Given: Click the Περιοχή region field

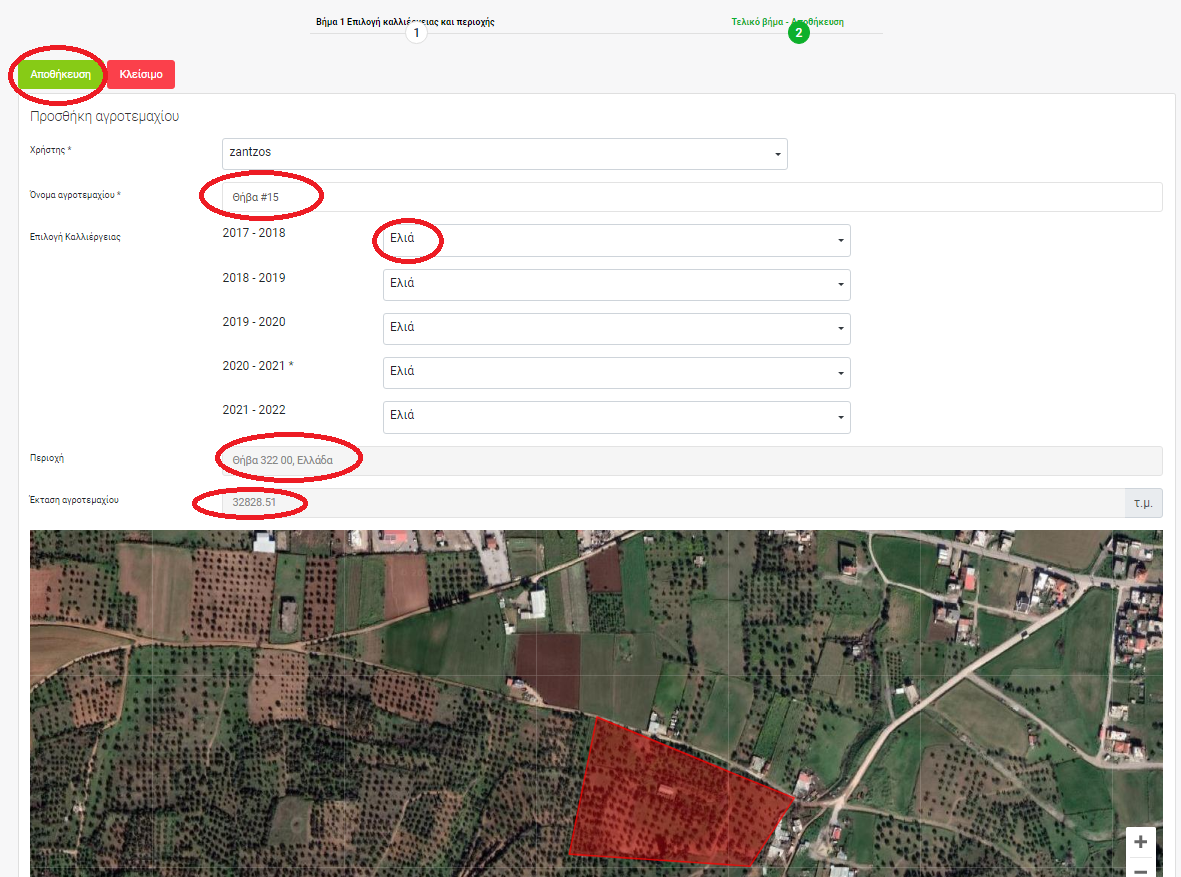Looking at the screenshot, I should click(690, 460).
